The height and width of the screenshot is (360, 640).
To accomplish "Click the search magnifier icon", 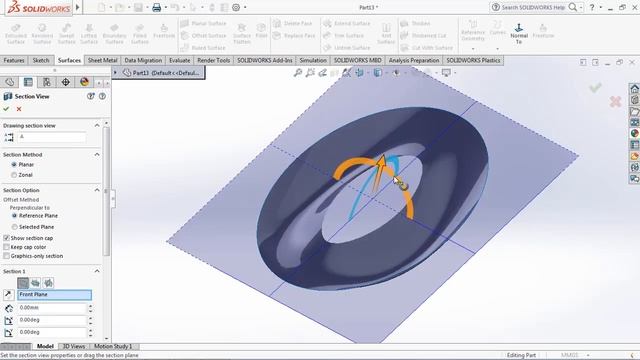I will pos(573,7).
